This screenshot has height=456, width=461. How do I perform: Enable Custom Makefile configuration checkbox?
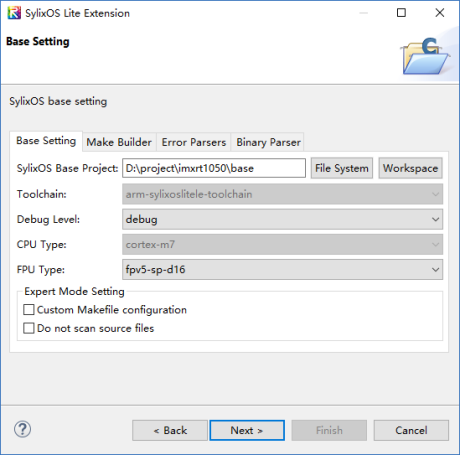pos(29,310)
